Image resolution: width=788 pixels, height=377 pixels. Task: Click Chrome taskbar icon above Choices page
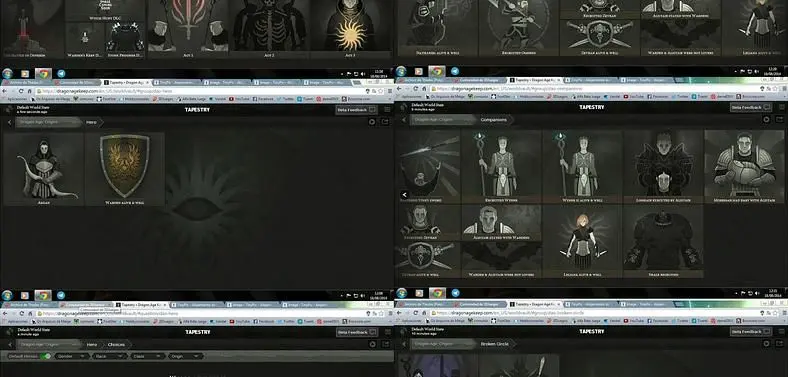click(x=43, y=296)
